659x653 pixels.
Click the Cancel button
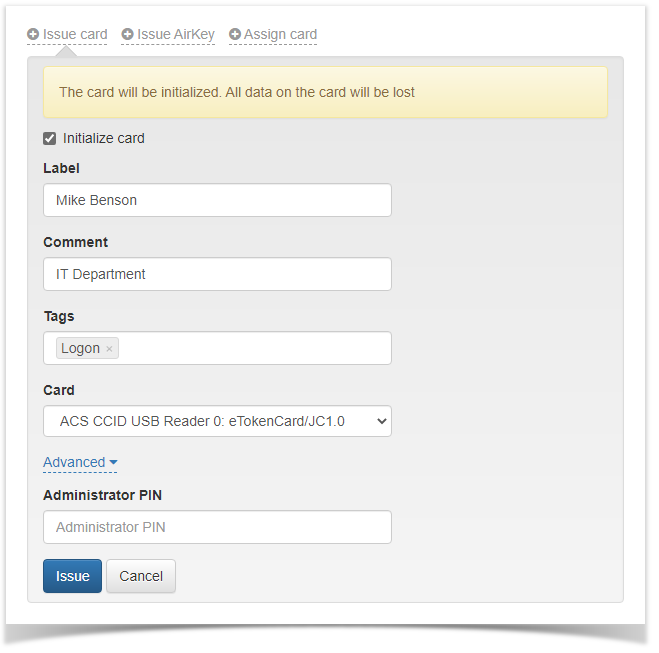(x=141, y=576)
